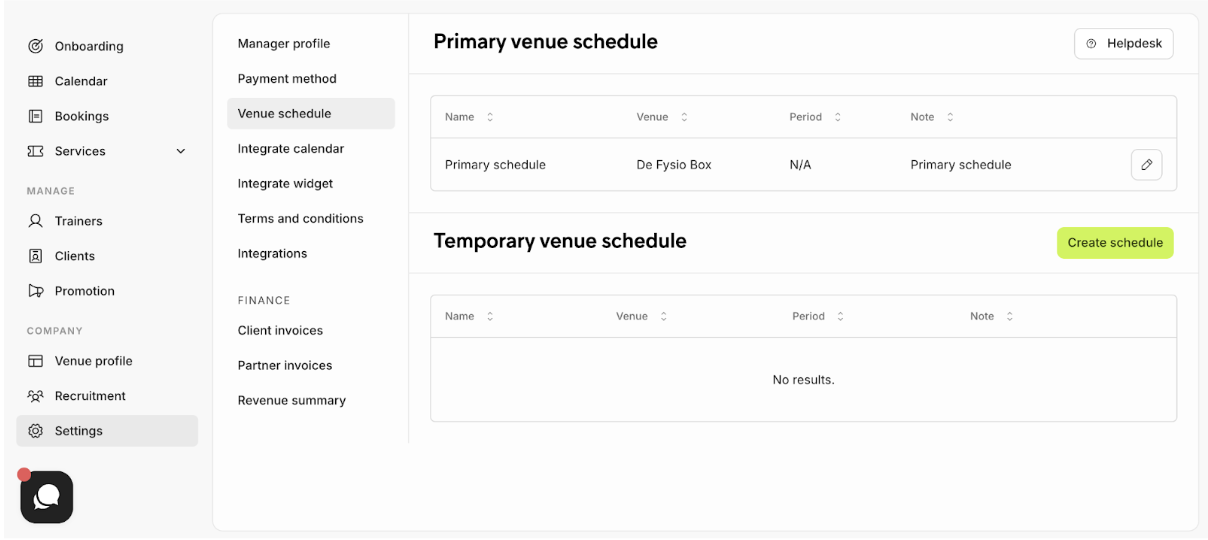Open Calendar via its grid icon
The image size is (1208, 540).
tap(36, 81)
